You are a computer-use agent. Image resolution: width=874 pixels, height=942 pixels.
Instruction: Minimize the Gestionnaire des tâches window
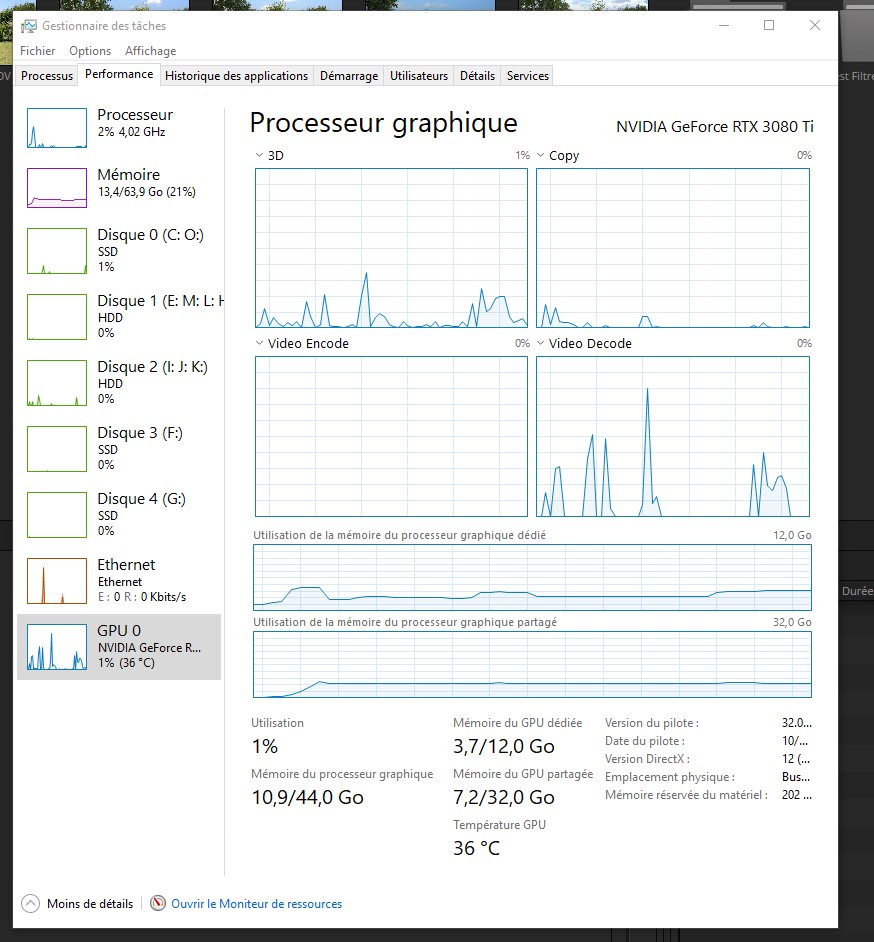(724, 25)
